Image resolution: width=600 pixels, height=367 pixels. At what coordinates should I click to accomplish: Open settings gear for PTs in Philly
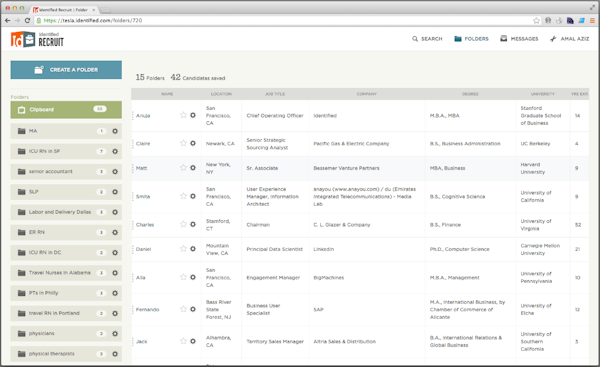(115, 293)
